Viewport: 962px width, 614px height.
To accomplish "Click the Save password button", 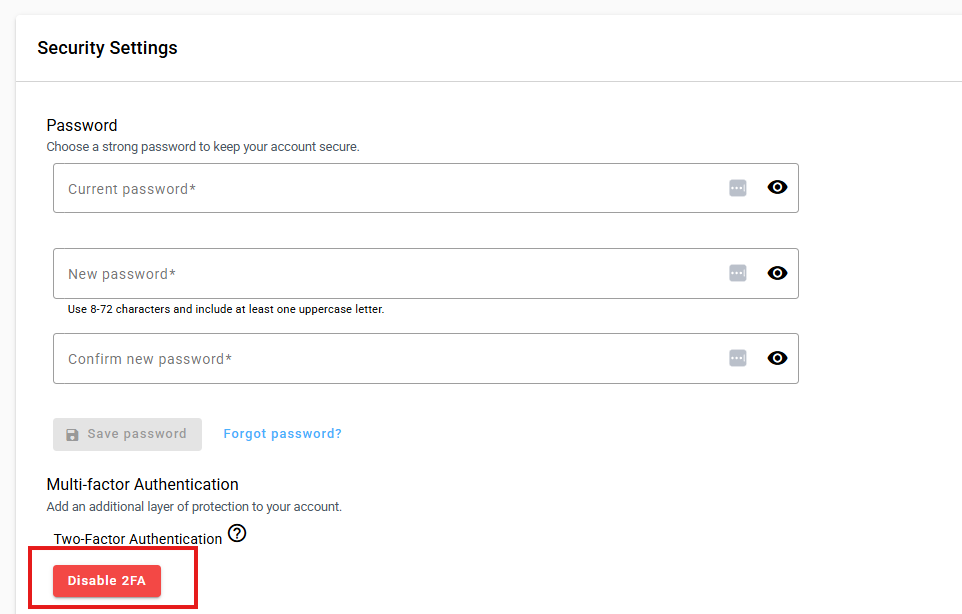I will [128, 434].
